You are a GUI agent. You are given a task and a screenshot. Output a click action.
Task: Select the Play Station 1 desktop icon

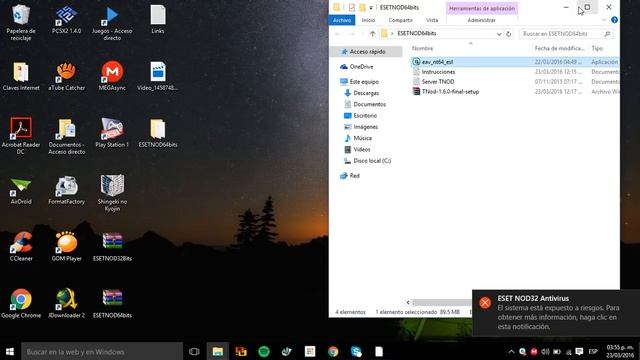click(112, 133)
